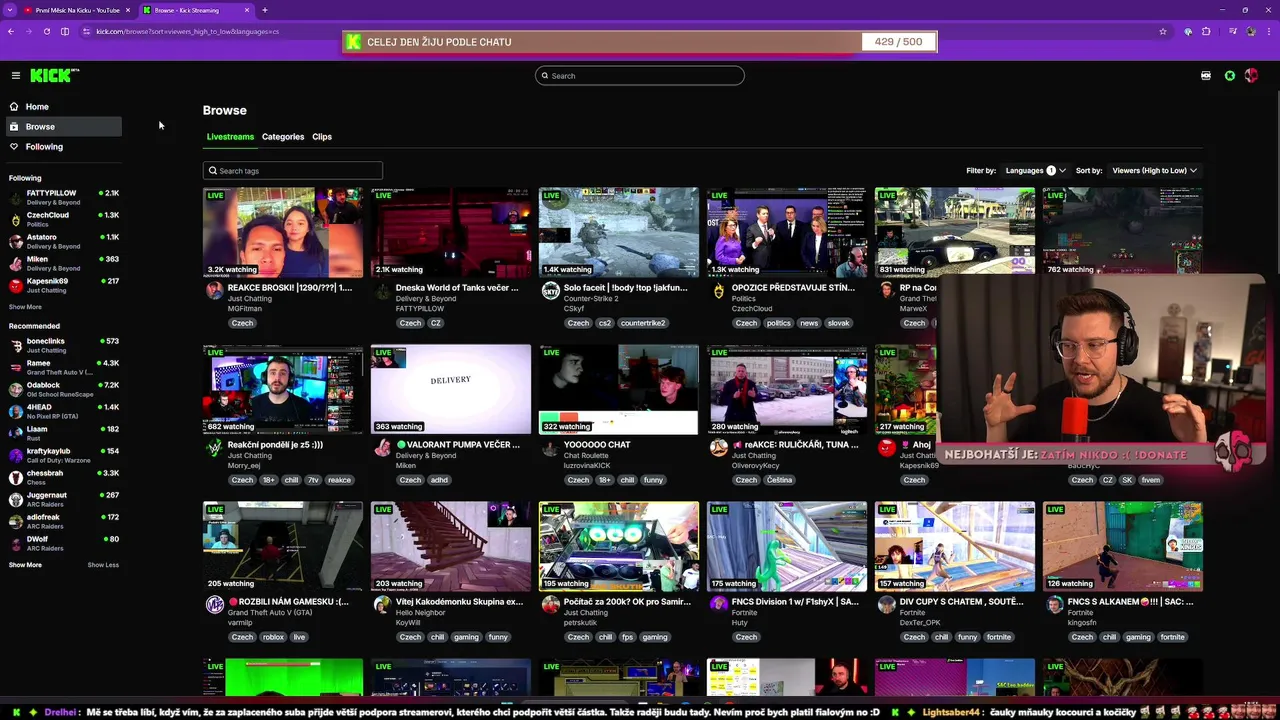Open stream title 'OPOZICE PŘEDSTAVUJE STÍN...'
Image resolution: width=1280 pixels, height=720 pixels.
793,288
